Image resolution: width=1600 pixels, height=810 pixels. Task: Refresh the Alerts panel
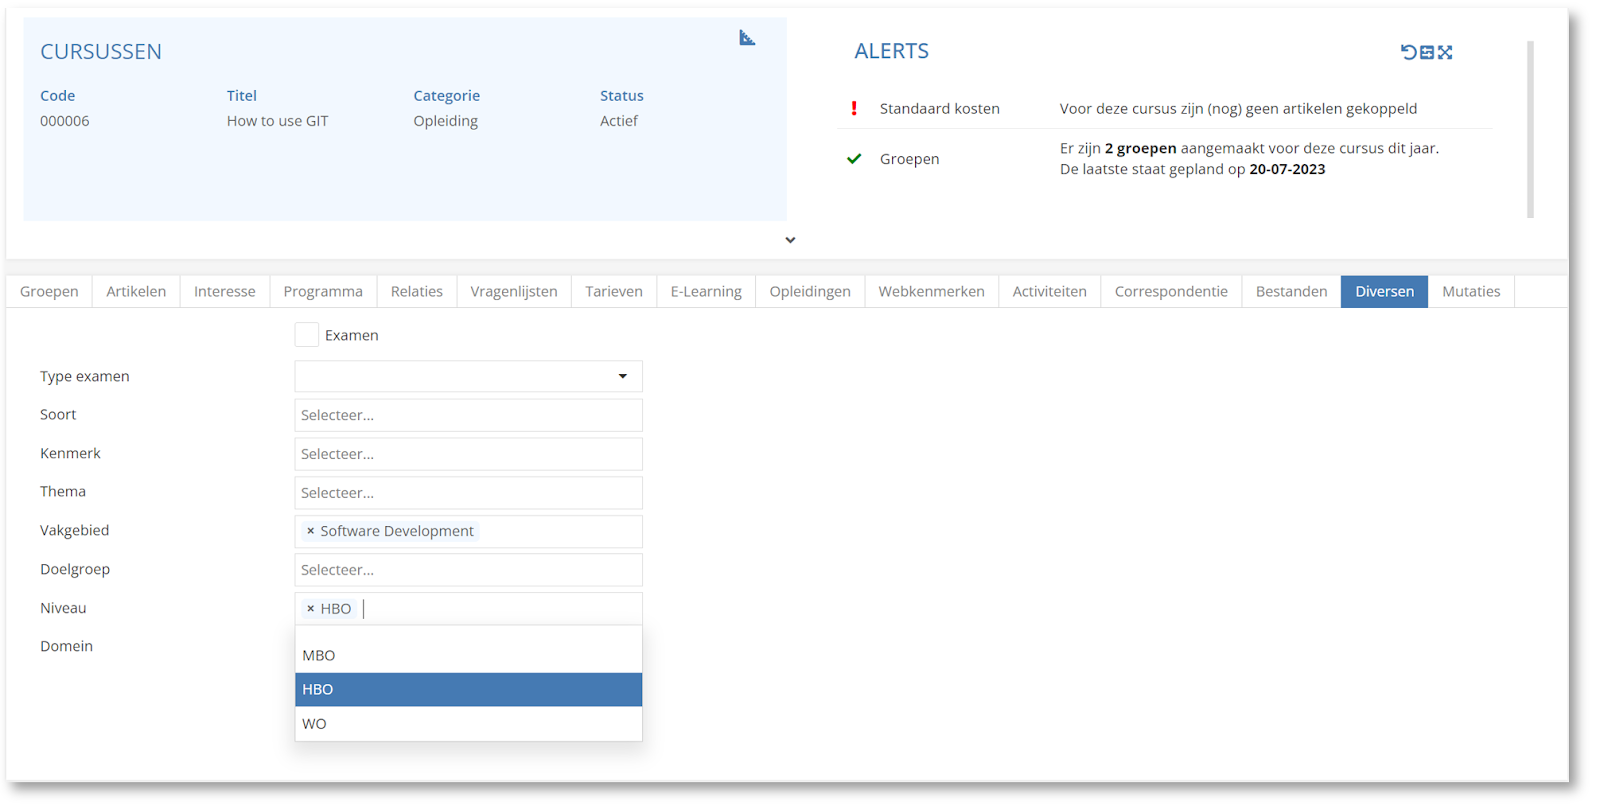pos(1408,52)
